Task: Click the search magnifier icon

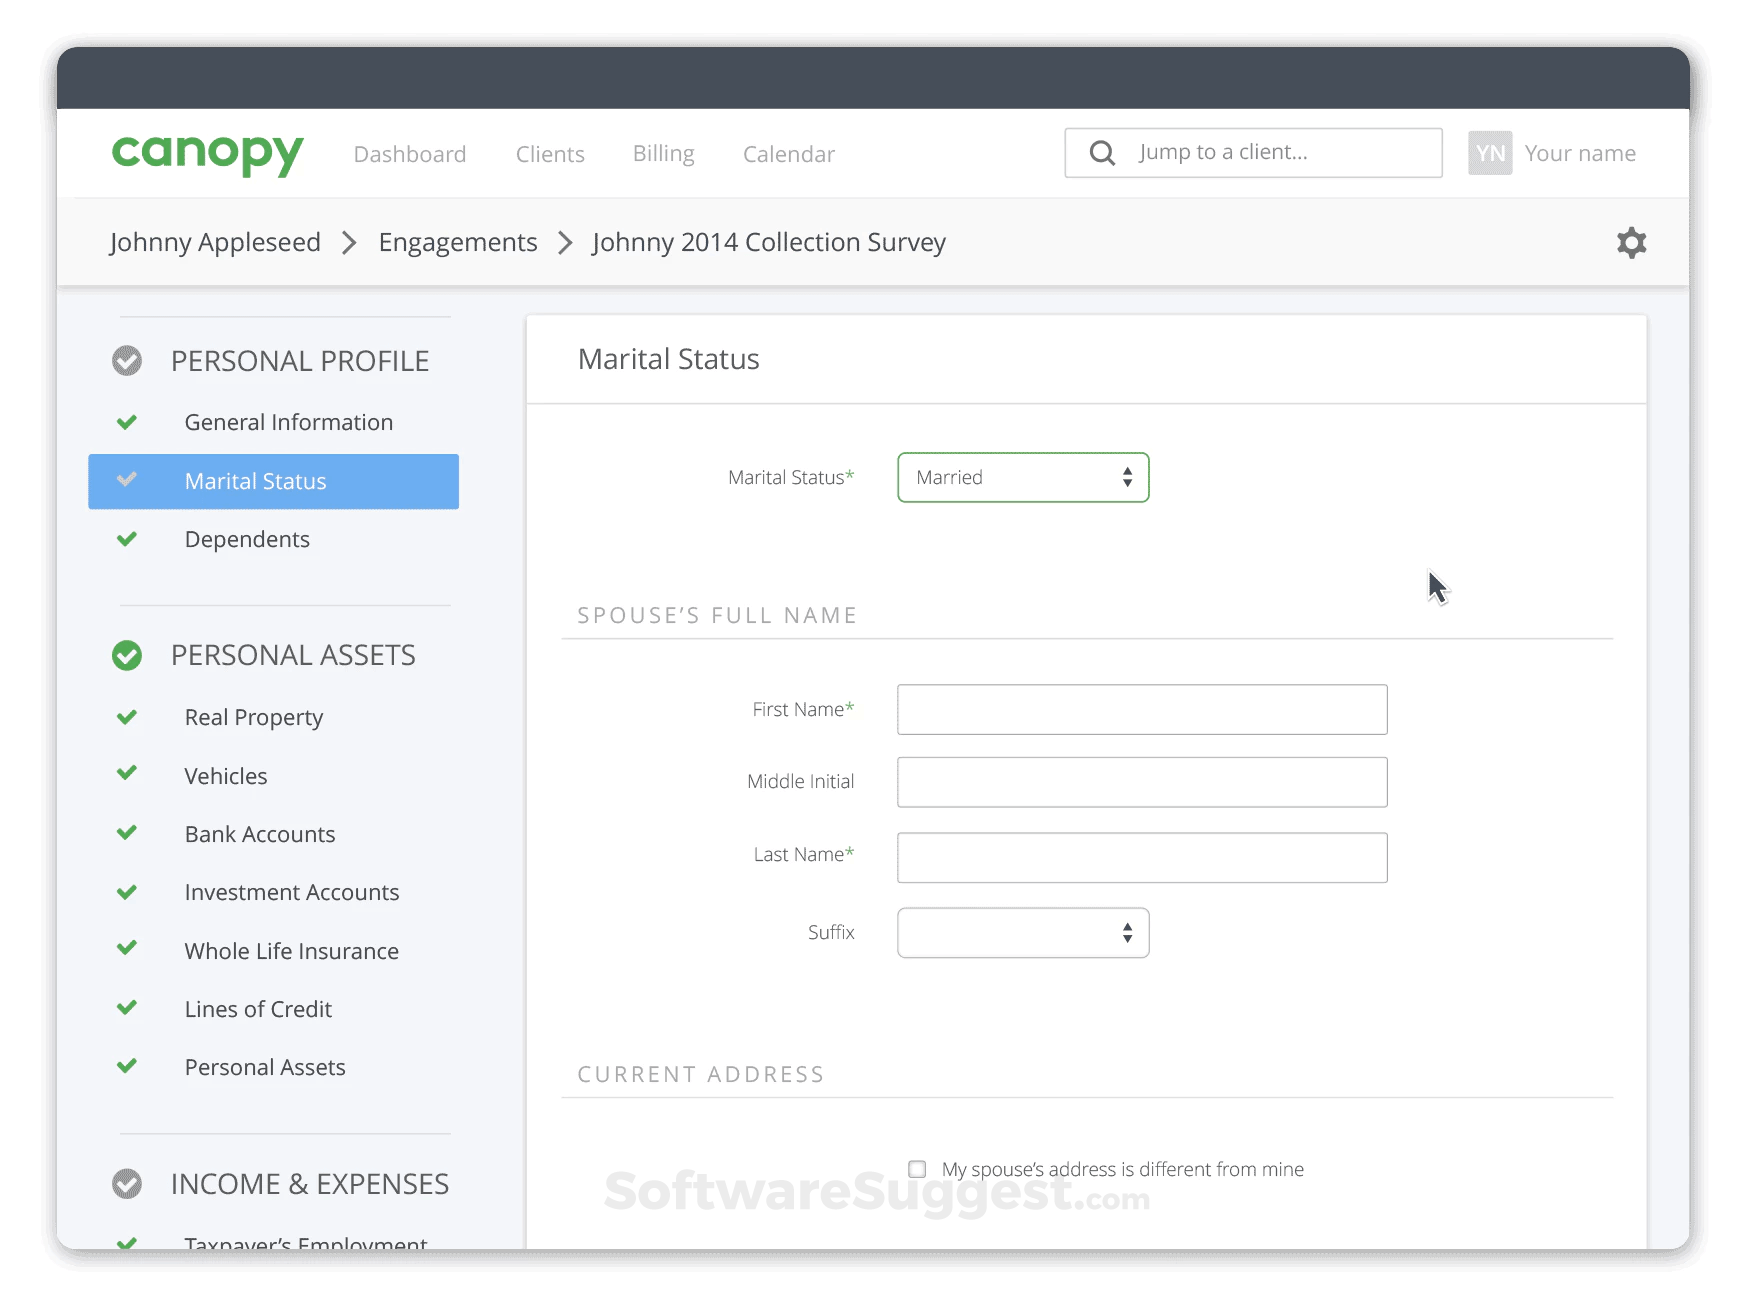Action: (x=1102, y=152)
